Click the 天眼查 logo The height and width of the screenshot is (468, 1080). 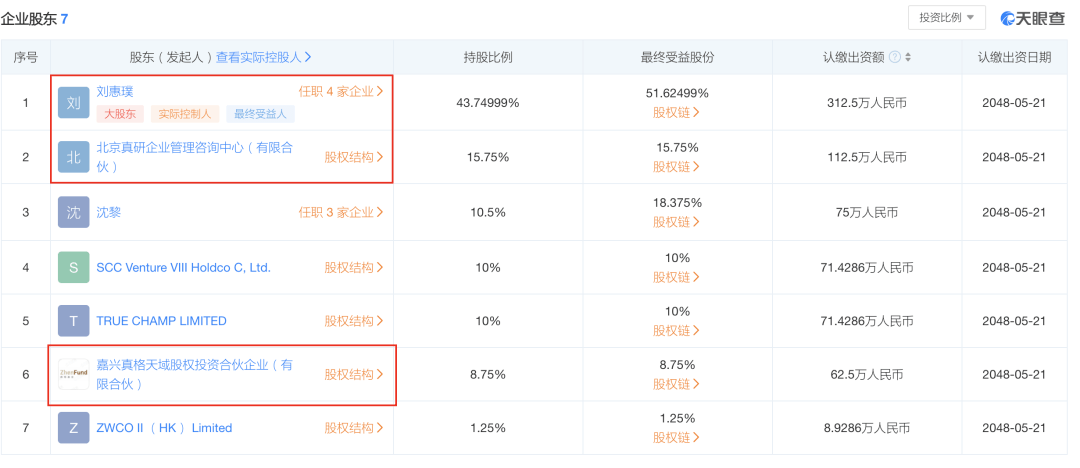pyautogui.click(x=1032, y=18)
